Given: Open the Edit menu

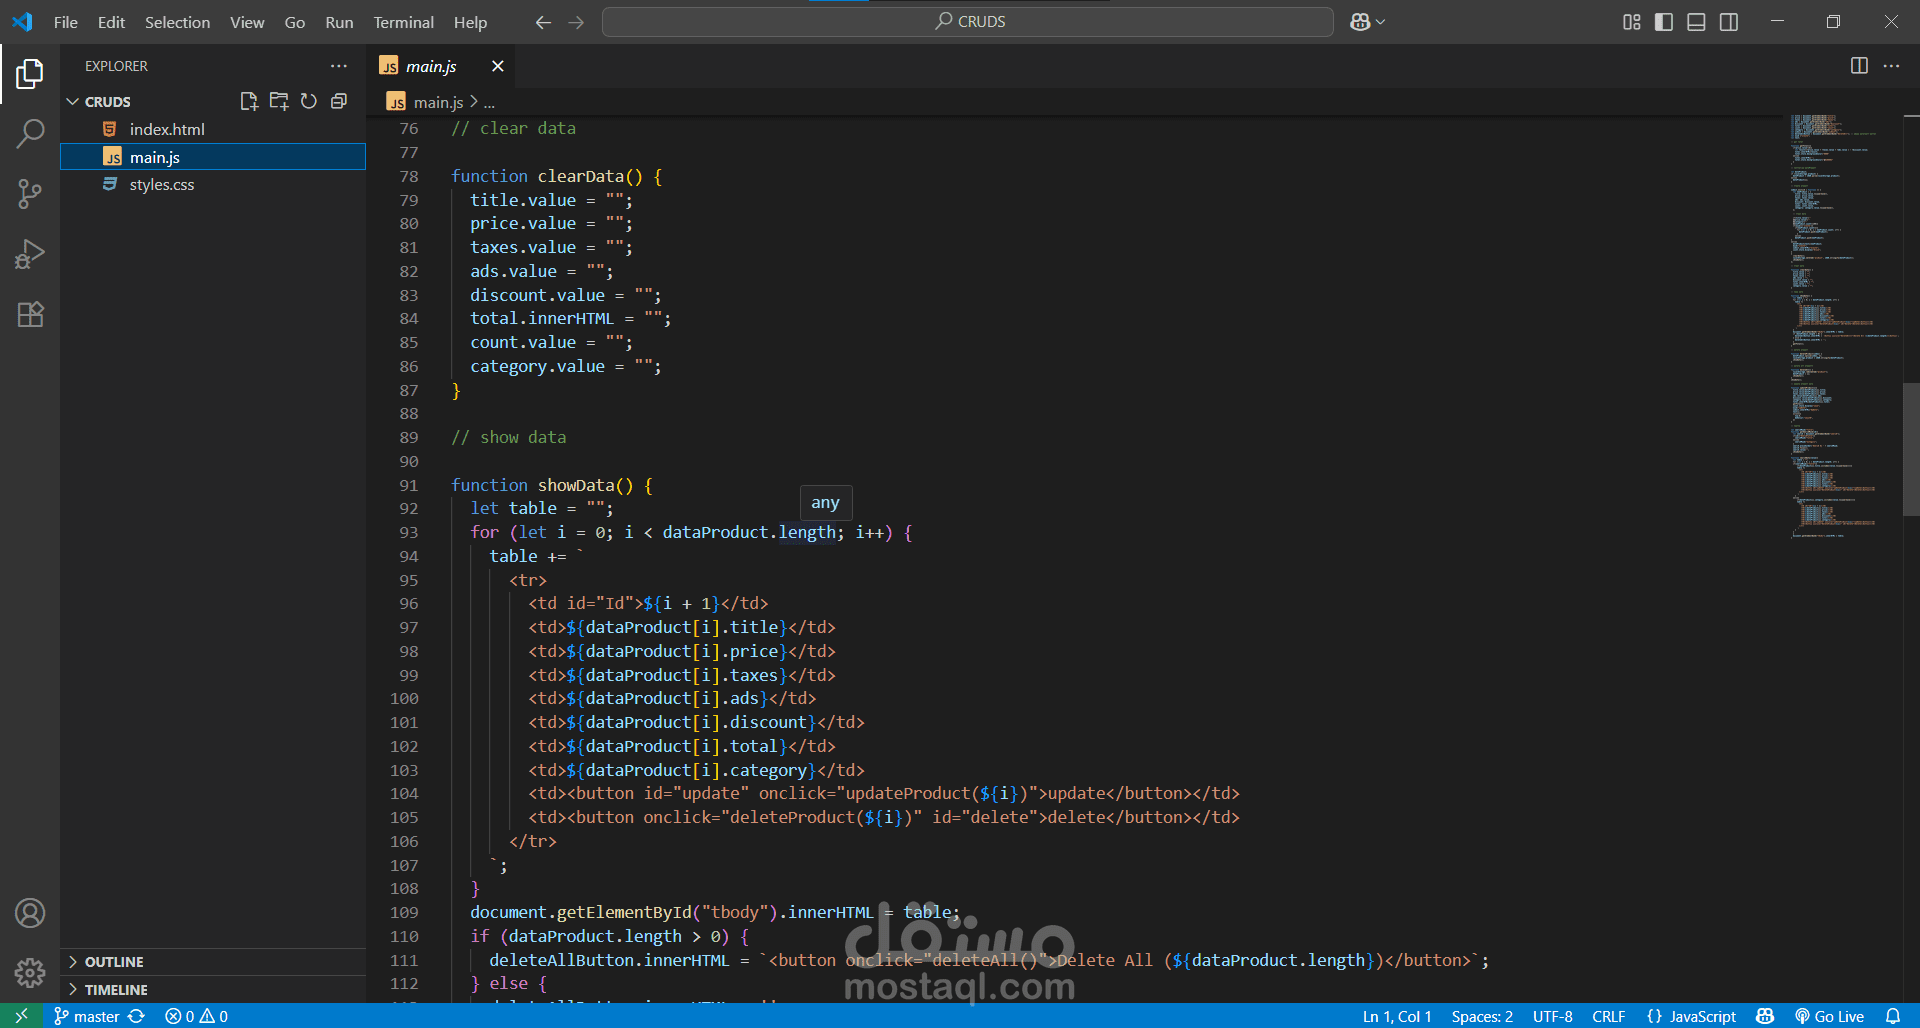Looking at the screenshot, I should (111, 22).
